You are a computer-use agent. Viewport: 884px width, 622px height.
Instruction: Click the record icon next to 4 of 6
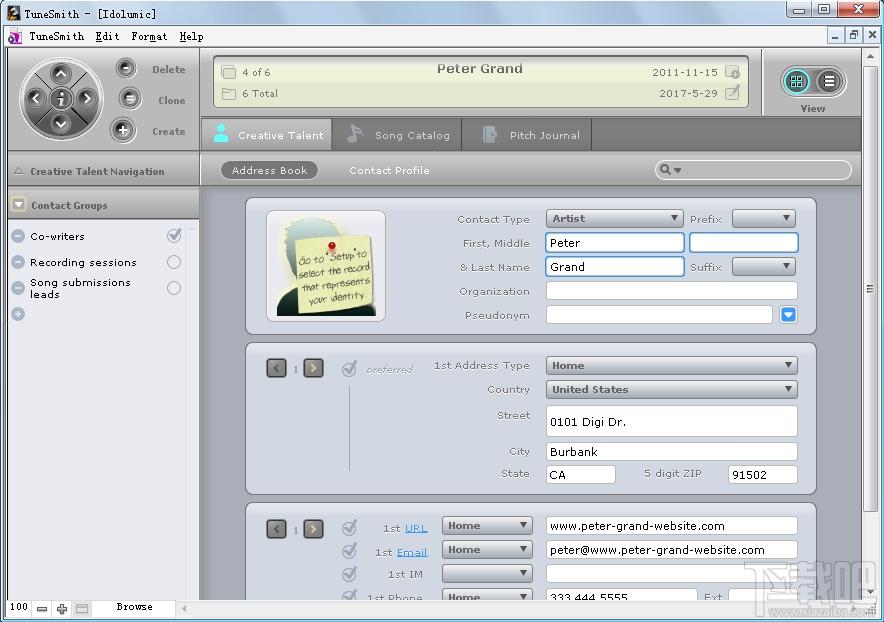tap(228, 72)
